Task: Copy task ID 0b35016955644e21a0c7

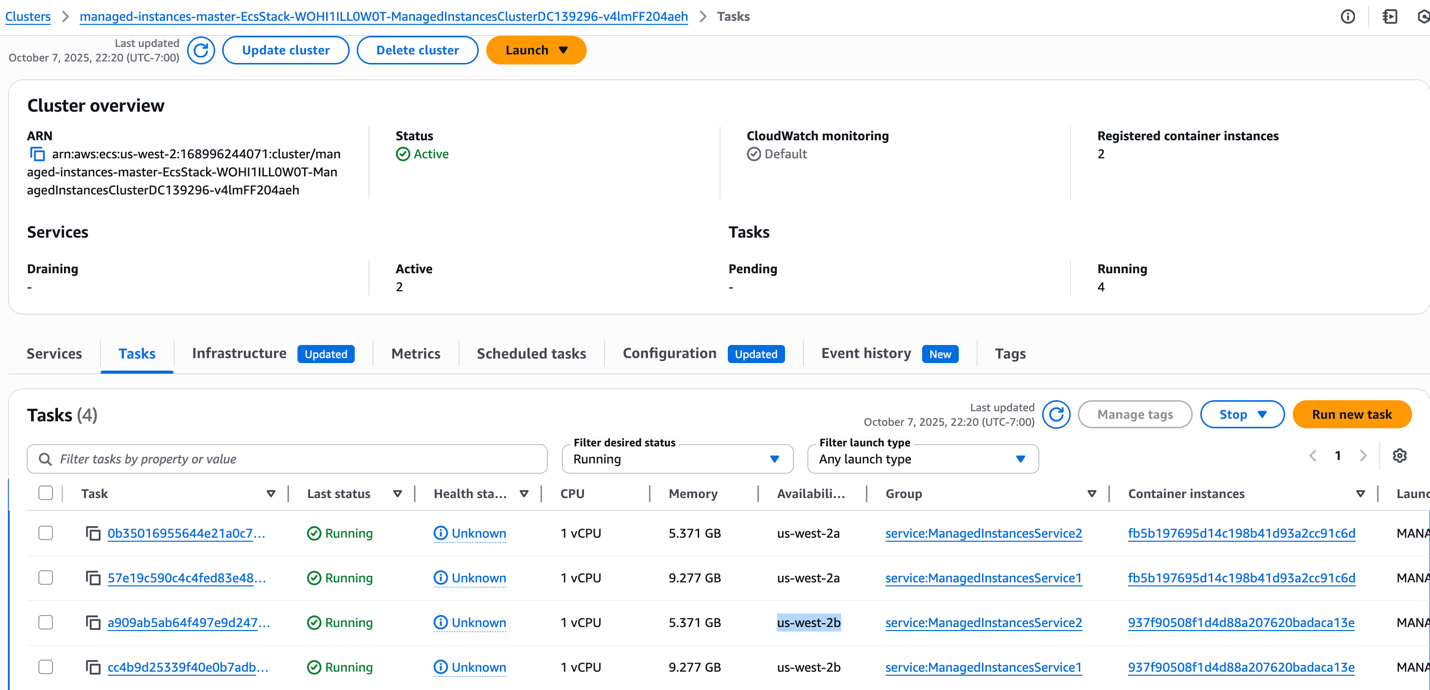Action: (x=93, y=534)
